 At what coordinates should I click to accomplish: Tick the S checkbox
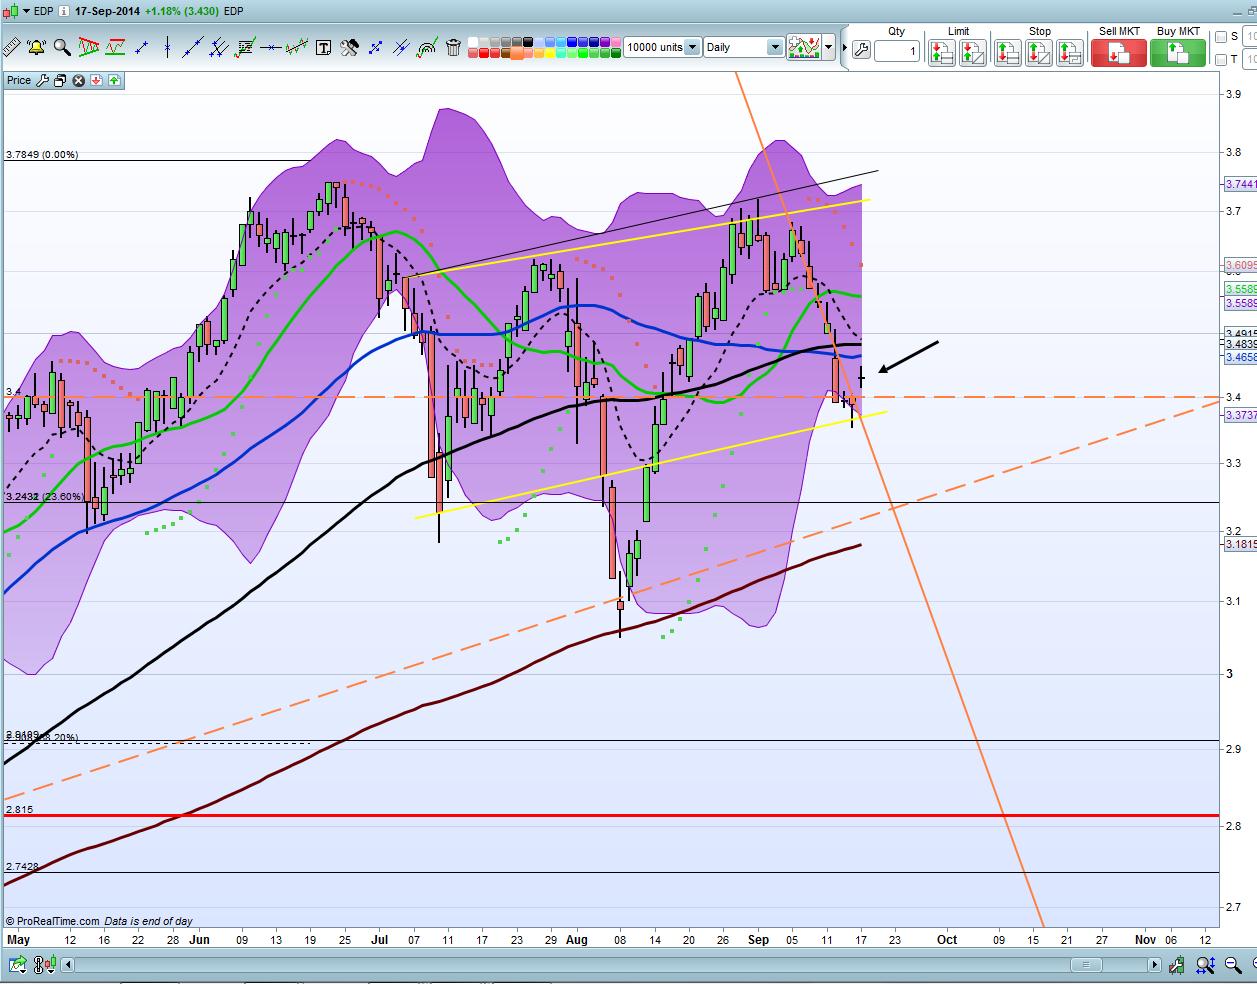tap(1220, 37)
